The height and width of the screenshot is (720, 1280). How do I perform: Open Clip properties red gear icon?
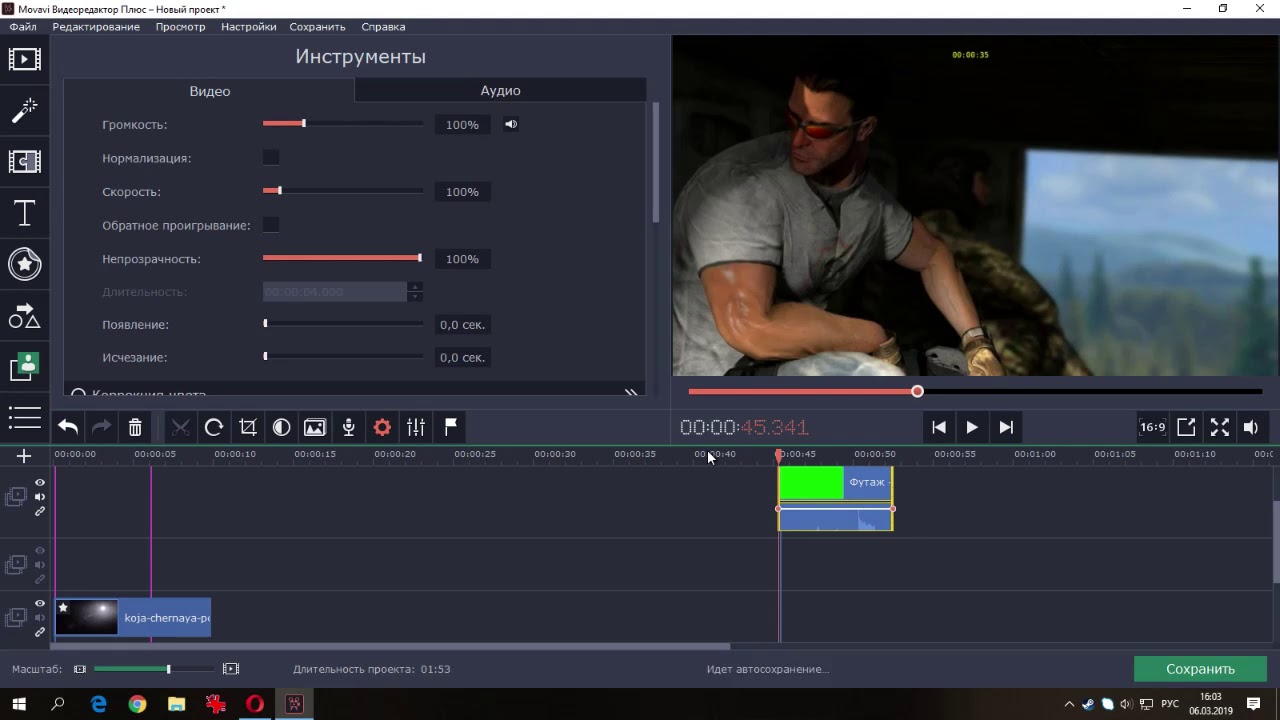click(382, 428)
